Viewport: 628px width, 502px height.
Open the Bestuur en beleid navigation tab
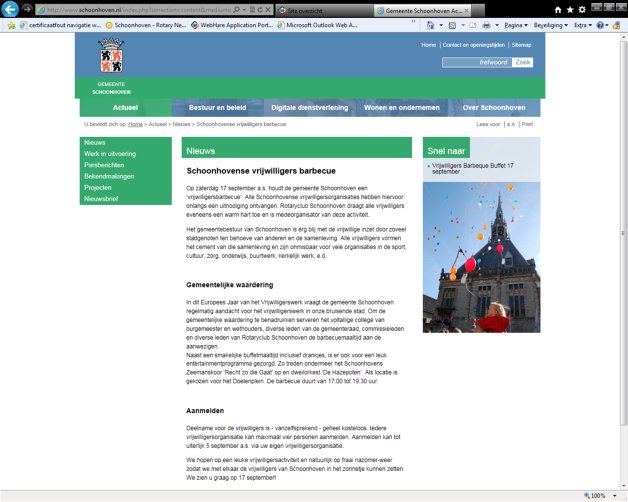tap(217, 107)
